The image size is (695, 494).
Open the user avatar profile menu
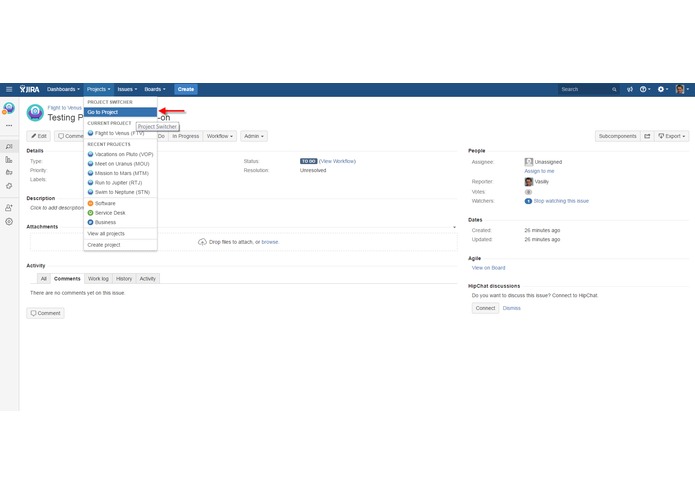(x=682, y=89)
